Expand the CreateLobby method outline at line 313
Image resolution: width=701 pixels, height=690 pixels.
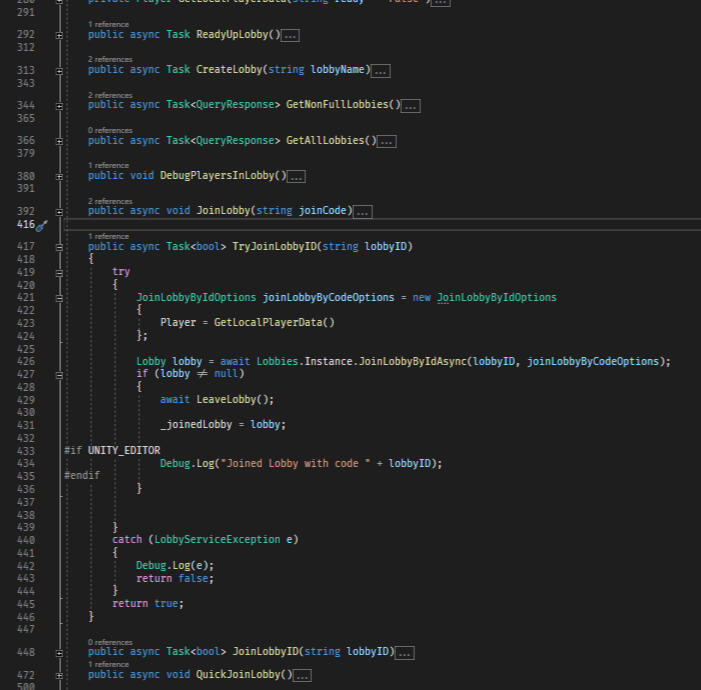pyautogui.click(x=59, y=70)
